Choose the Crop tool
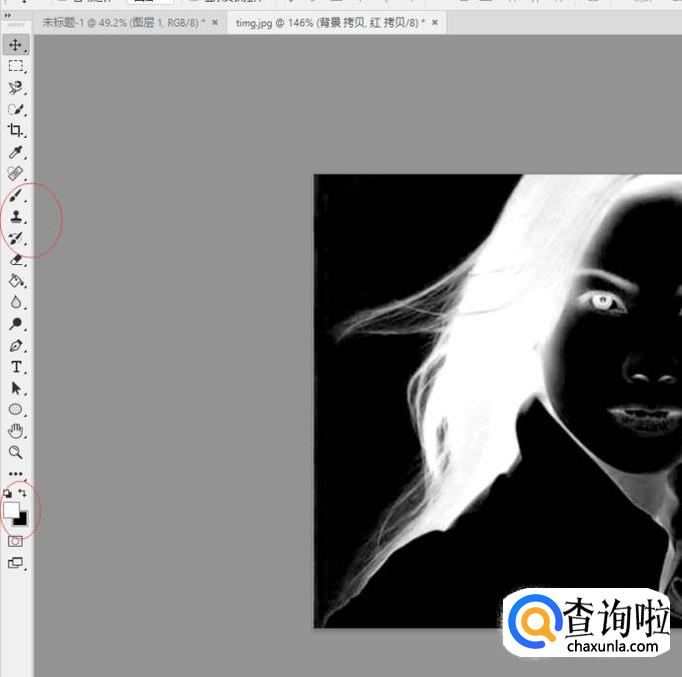 [x=16, y=131]
